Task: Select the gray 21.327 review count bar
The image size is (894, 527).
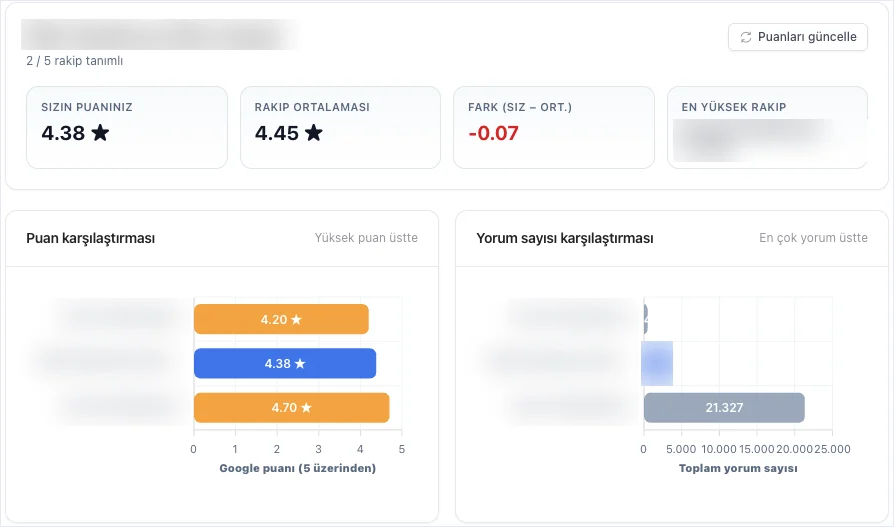Action: (x=724, y=408)
